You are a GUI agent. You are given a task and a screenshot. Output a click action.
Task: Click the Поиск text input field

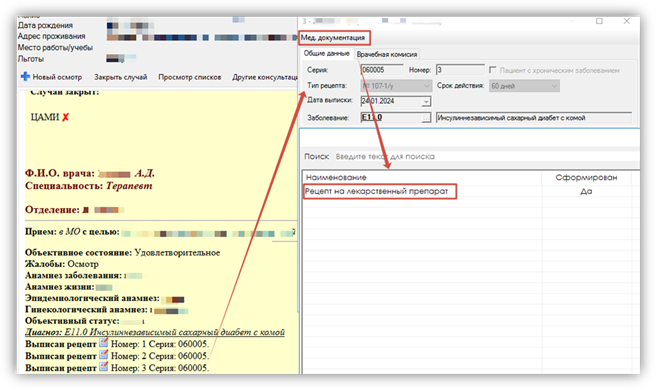click(x=487, y=157)
